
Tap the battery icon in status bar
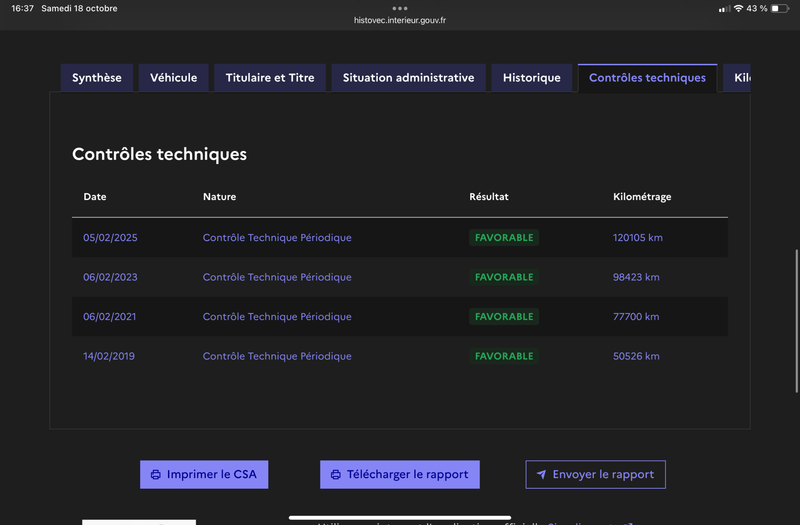coord(781,8)
